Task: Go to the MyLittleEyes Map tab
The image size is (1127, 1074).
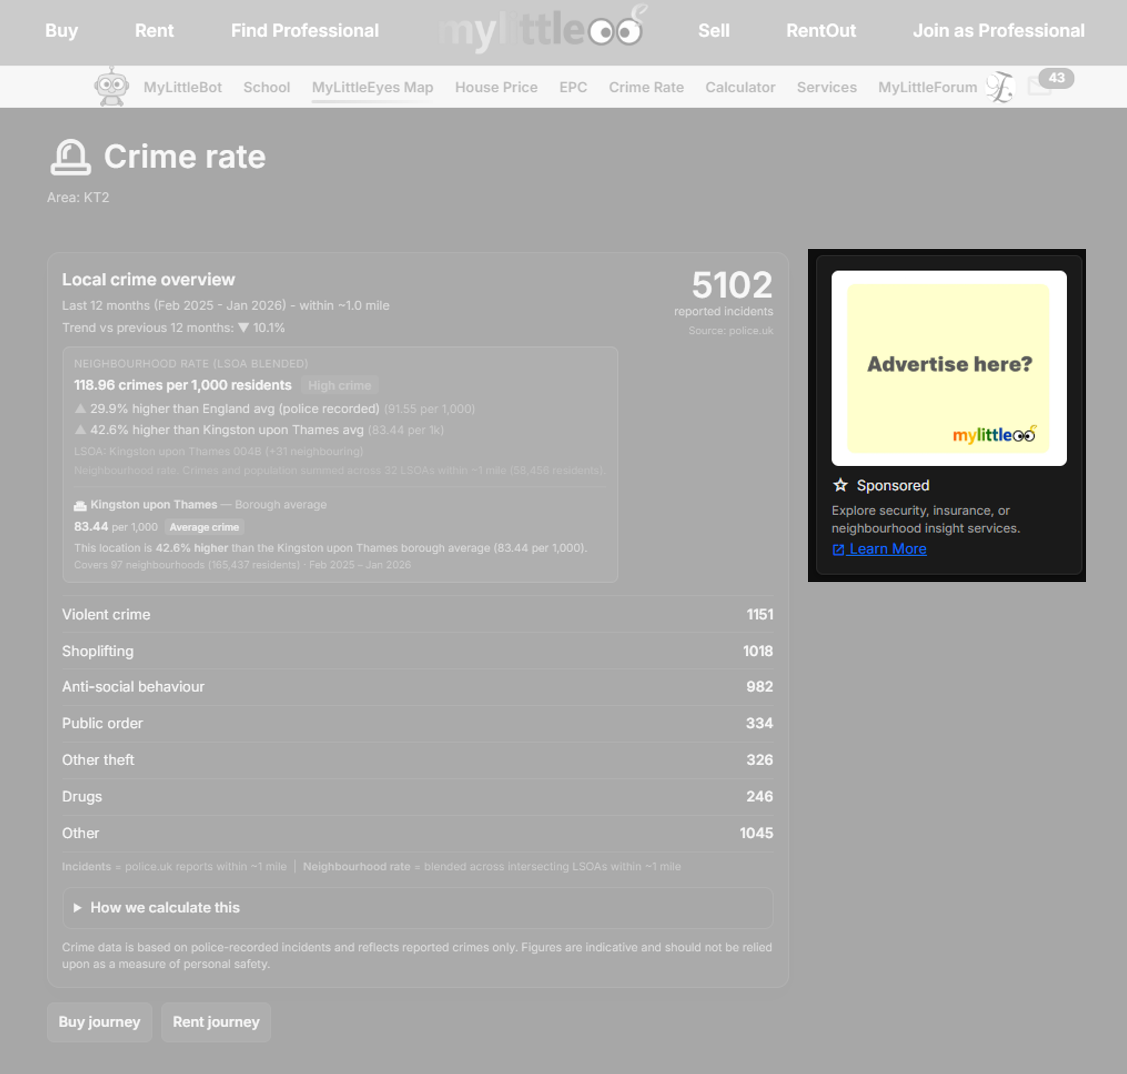Action: tap(372, 87)
